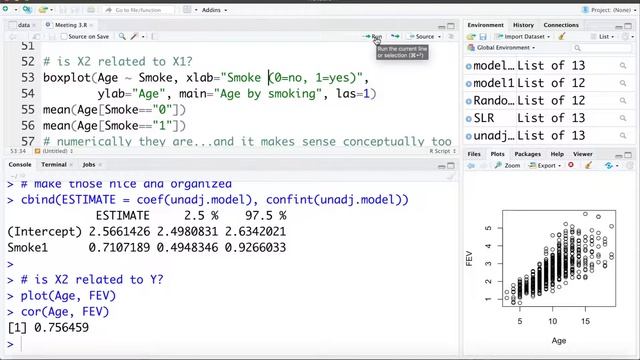Open the Source options dropdown arrow
Viewport: 640px width, 360px height.
pyautogui.click(x=439, y=37)
